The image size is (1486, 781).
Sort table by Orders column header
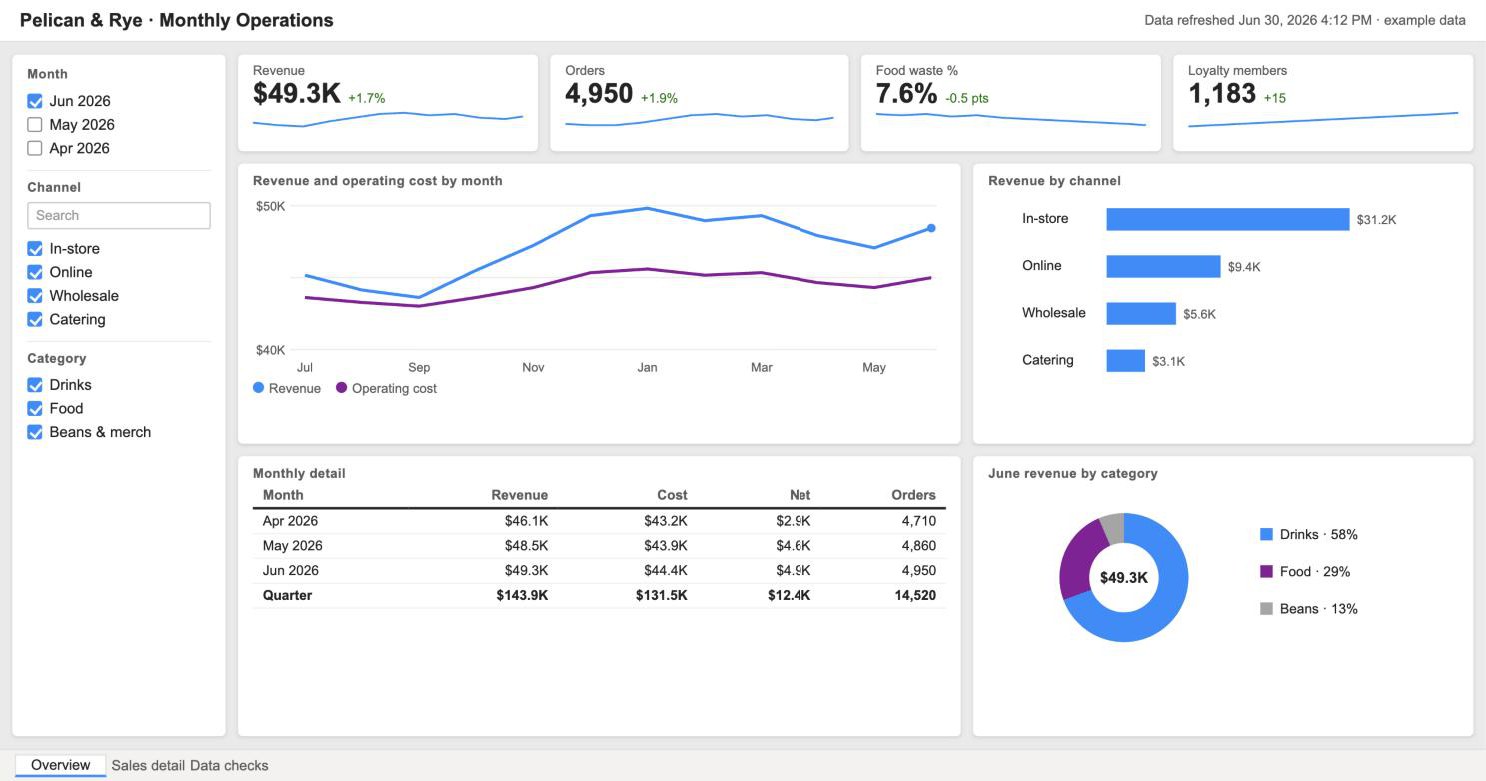(913, 495)
